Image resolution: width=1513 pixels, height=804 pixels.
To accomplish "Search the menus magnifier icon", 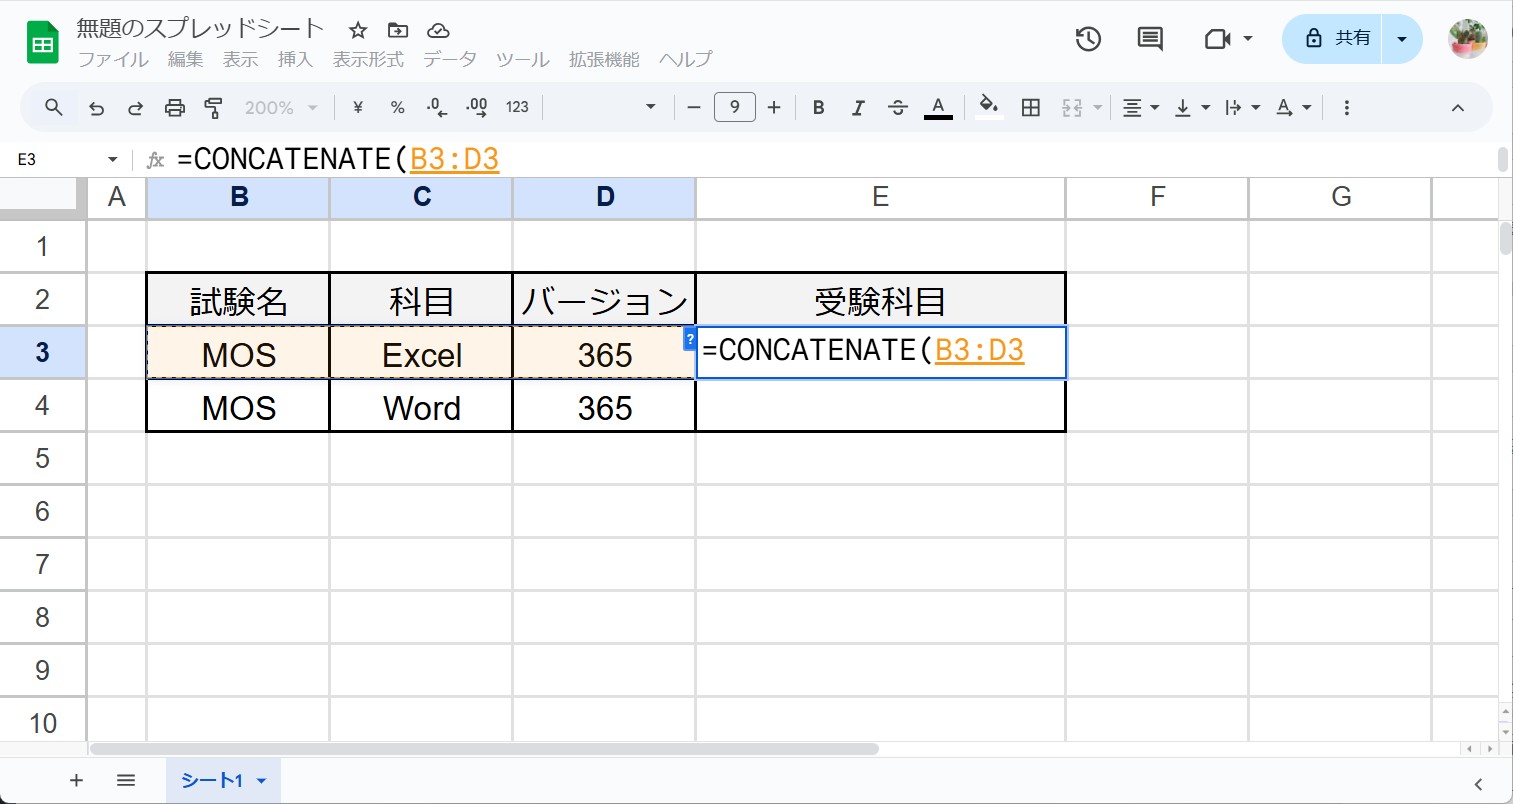I will (x=54, y=107).
